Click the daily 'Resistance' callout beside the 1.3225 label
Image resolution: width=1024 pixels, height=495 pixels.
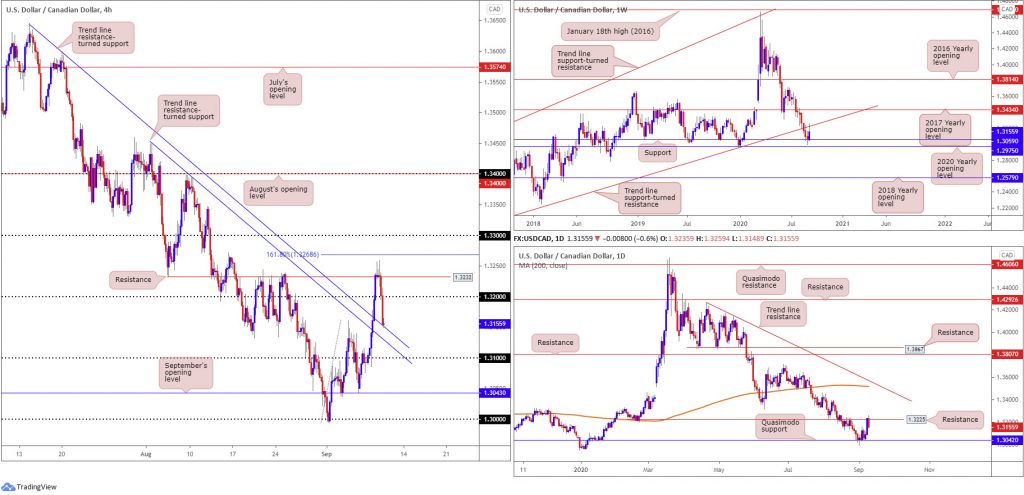pyautogui.click(x=959, y=419)
